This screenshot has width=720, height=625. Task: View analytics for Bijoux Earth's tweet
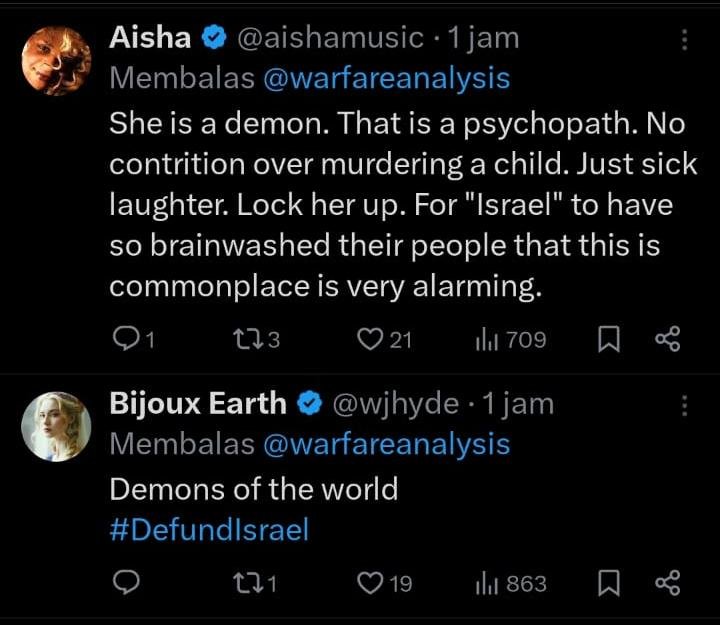coord(487,583)
